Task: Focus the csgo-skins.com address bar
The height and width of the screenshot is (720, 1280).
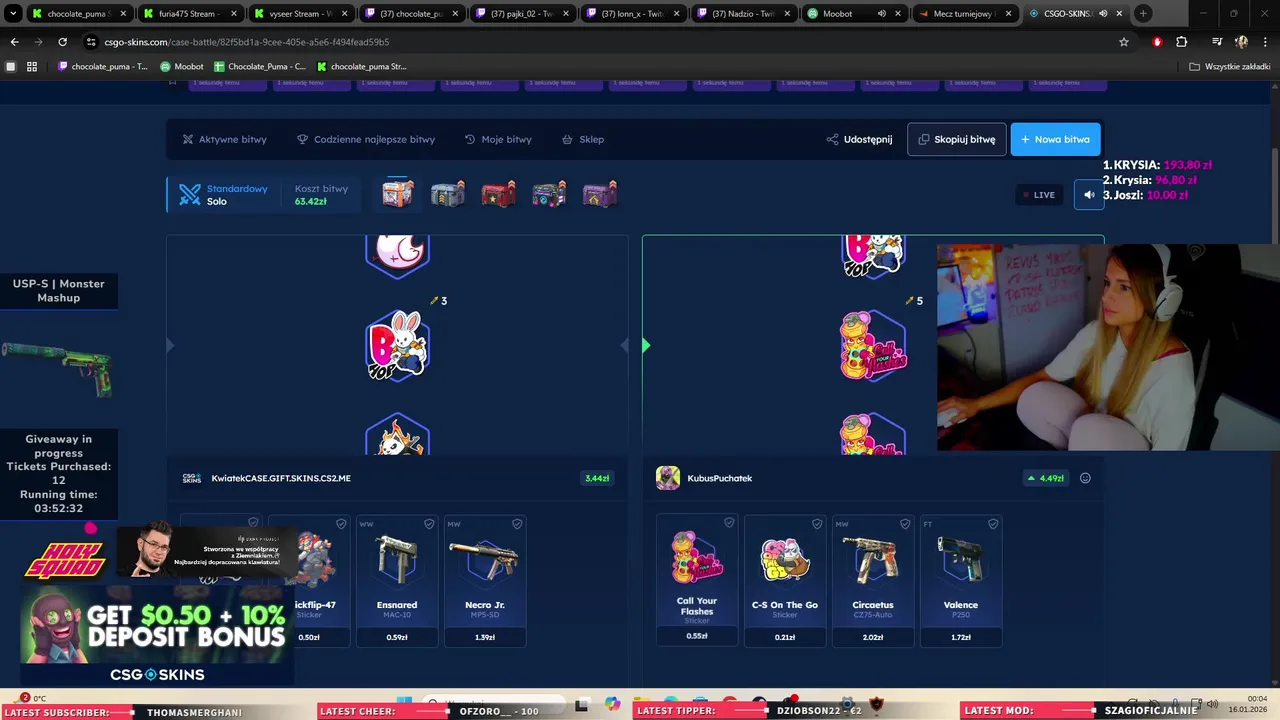Action: pos(600,42)
